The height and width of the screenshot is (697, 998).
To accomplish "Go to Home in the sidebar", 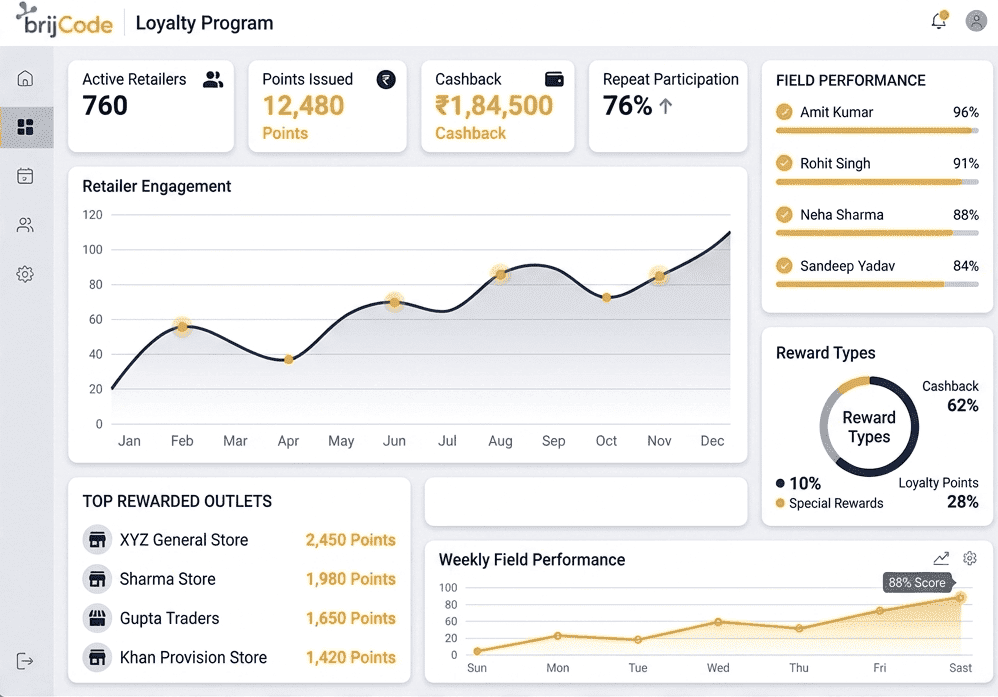I will (x=25, y=78).
